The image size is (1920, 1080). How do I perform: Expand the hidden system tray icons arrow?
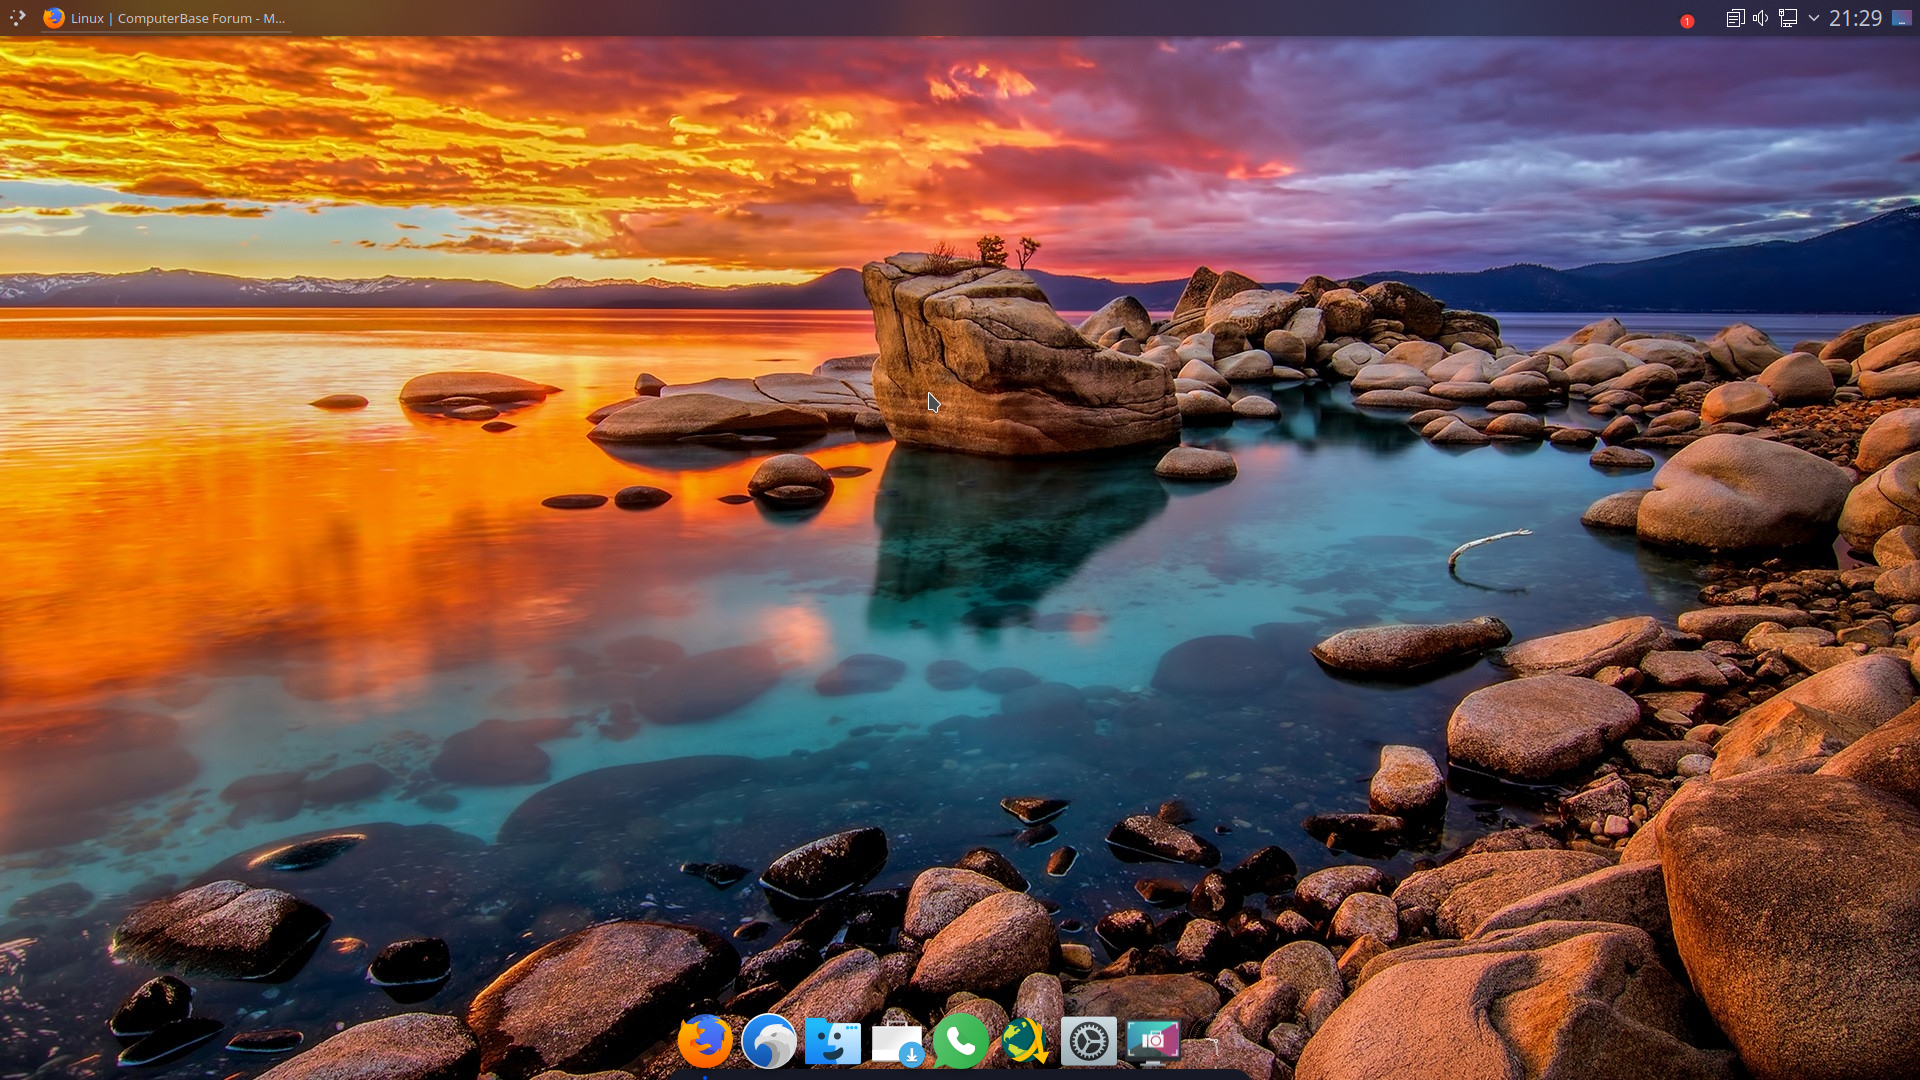point(1813,18)
